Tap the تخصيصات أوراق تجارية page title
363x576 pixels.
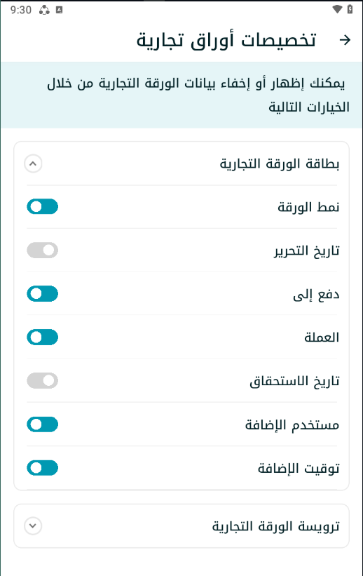pos(226,40)
